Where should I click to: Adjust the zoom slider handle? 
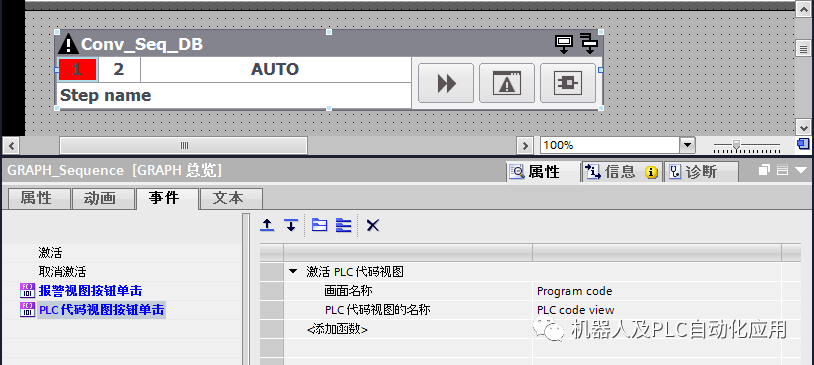click(736, 145)
